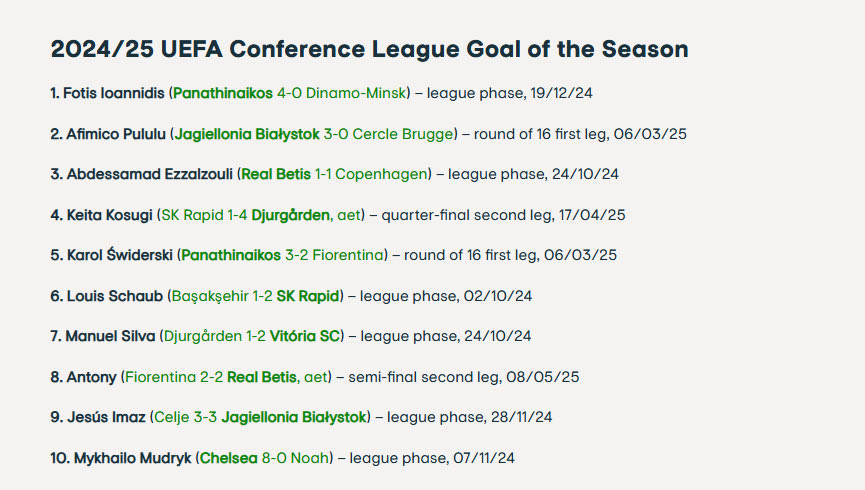Click the Keita Kosugi name text

click(x=110, y=215)
